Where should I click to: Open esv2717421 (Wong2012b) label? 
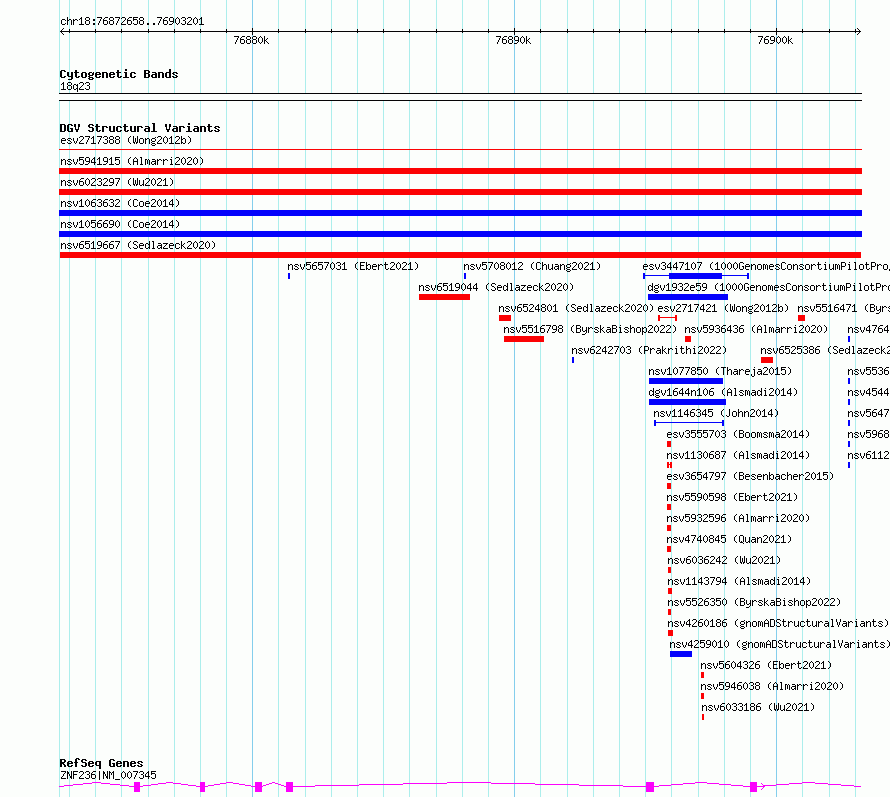click(x=724, y=308)
